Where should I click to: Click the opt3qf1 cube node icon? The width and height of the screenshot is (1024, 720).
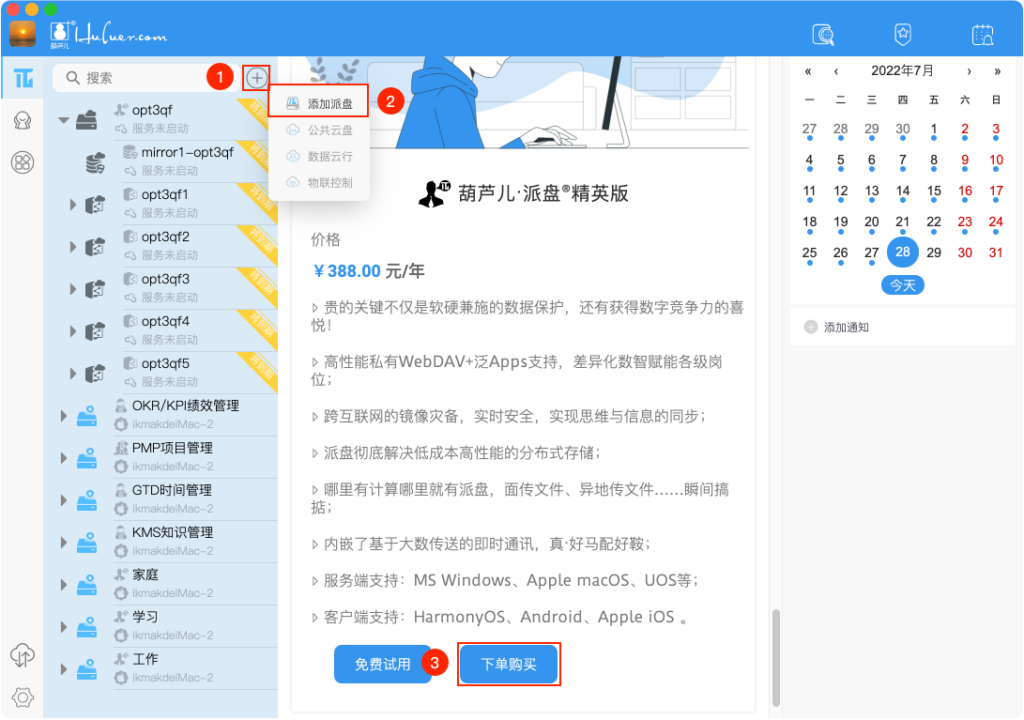[x=95, y=205]
